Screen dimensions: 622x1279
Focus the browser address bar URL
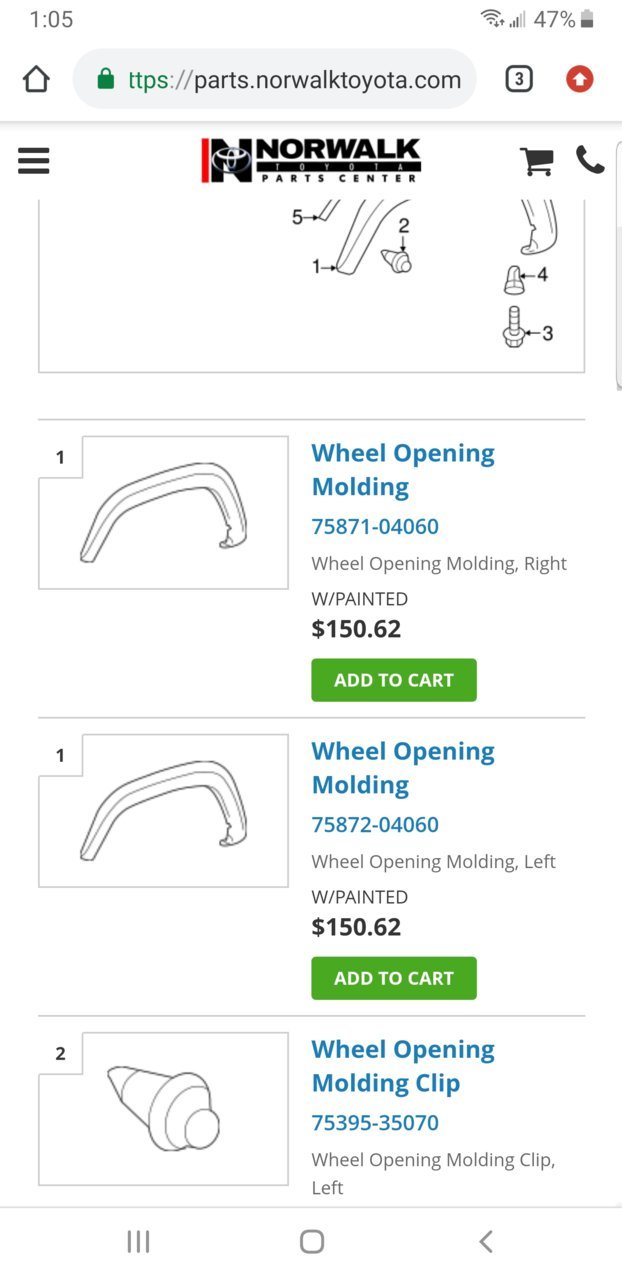click(x=294, y=79)
